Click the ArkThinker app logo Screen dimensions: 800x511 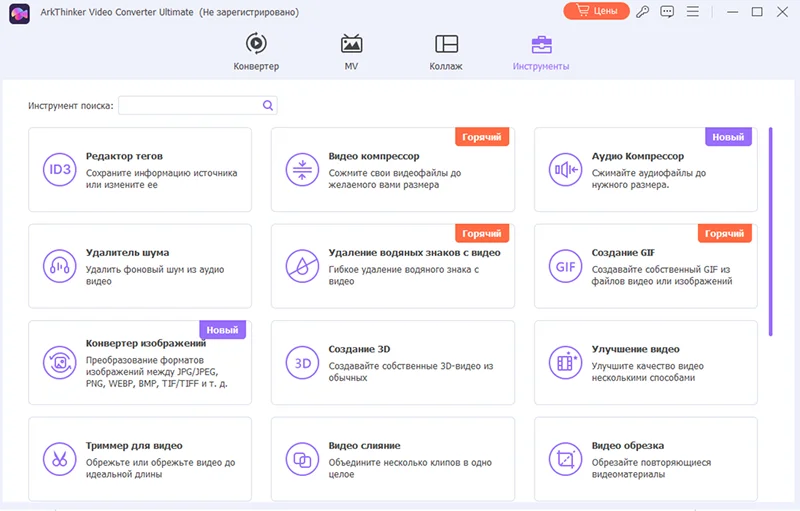19,13
